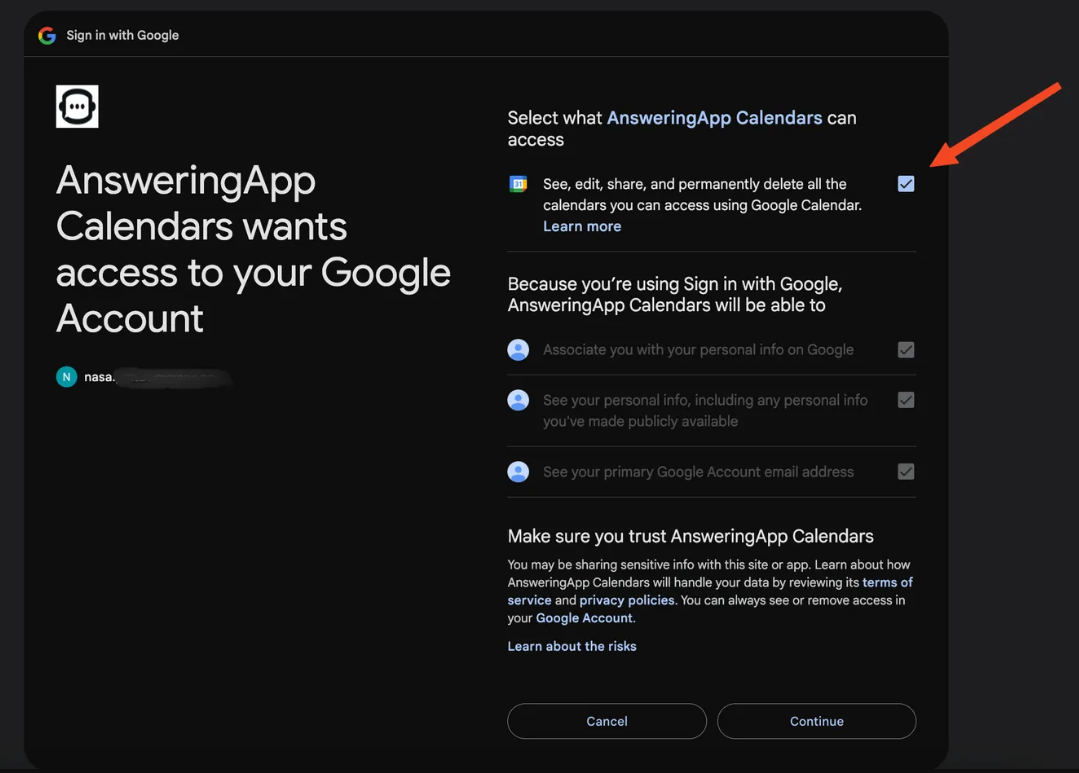Open Learn more link under calendar permission
The width and height of the screenshot is (1079, 773).
pyautogui.click(x=582, y=226)
